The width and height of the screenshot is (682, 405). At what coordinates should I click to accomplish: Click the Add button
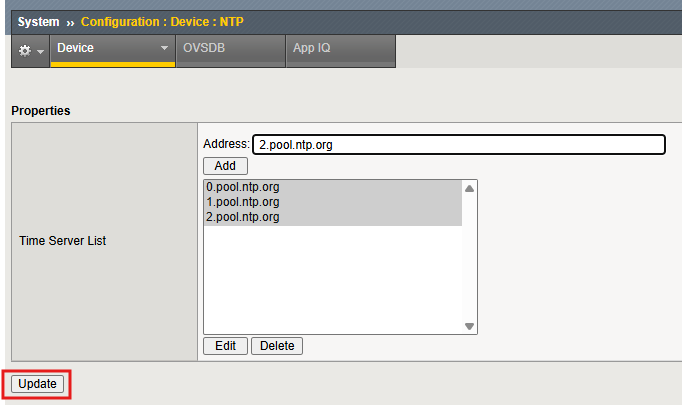[x=225, y=166]
